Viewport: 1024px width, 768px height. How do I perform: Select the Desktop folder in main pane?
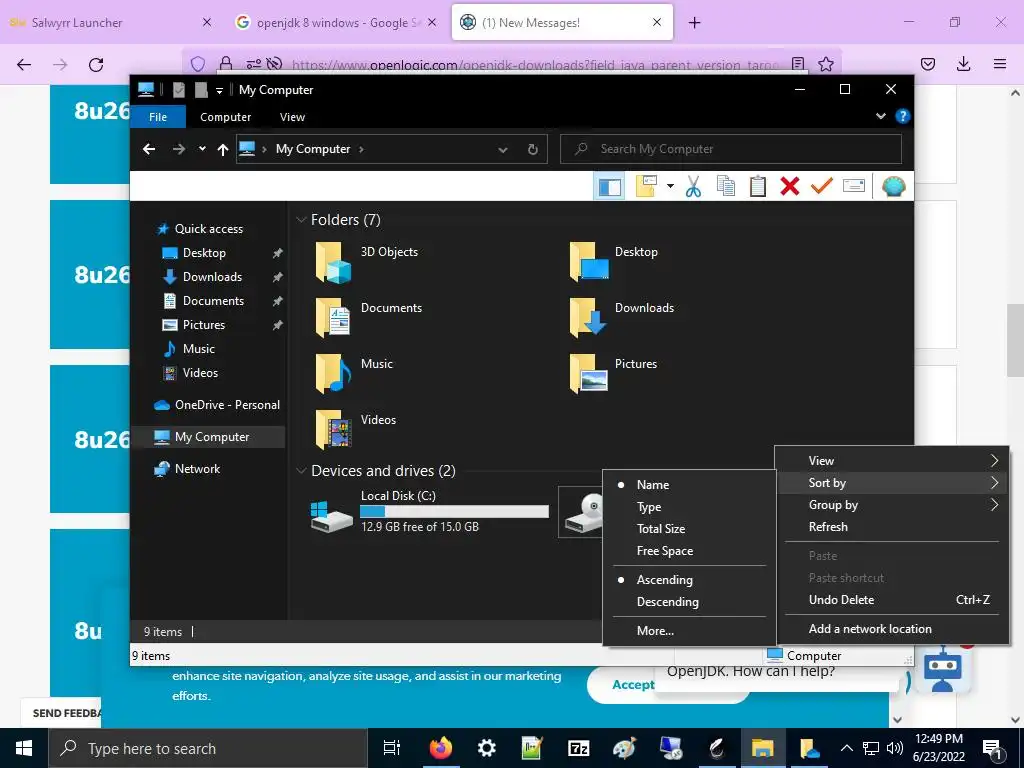[614, 263]
